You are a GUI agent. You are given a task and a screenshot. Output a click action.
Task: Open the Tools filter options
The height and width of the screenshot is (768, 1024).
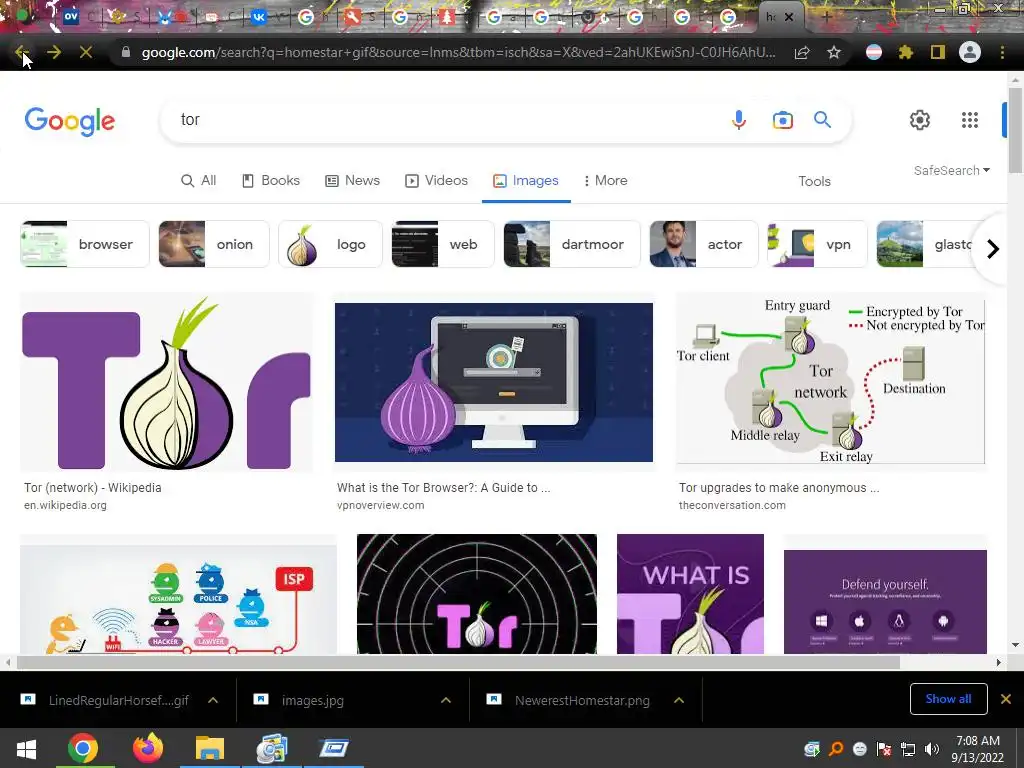point(814,182)
